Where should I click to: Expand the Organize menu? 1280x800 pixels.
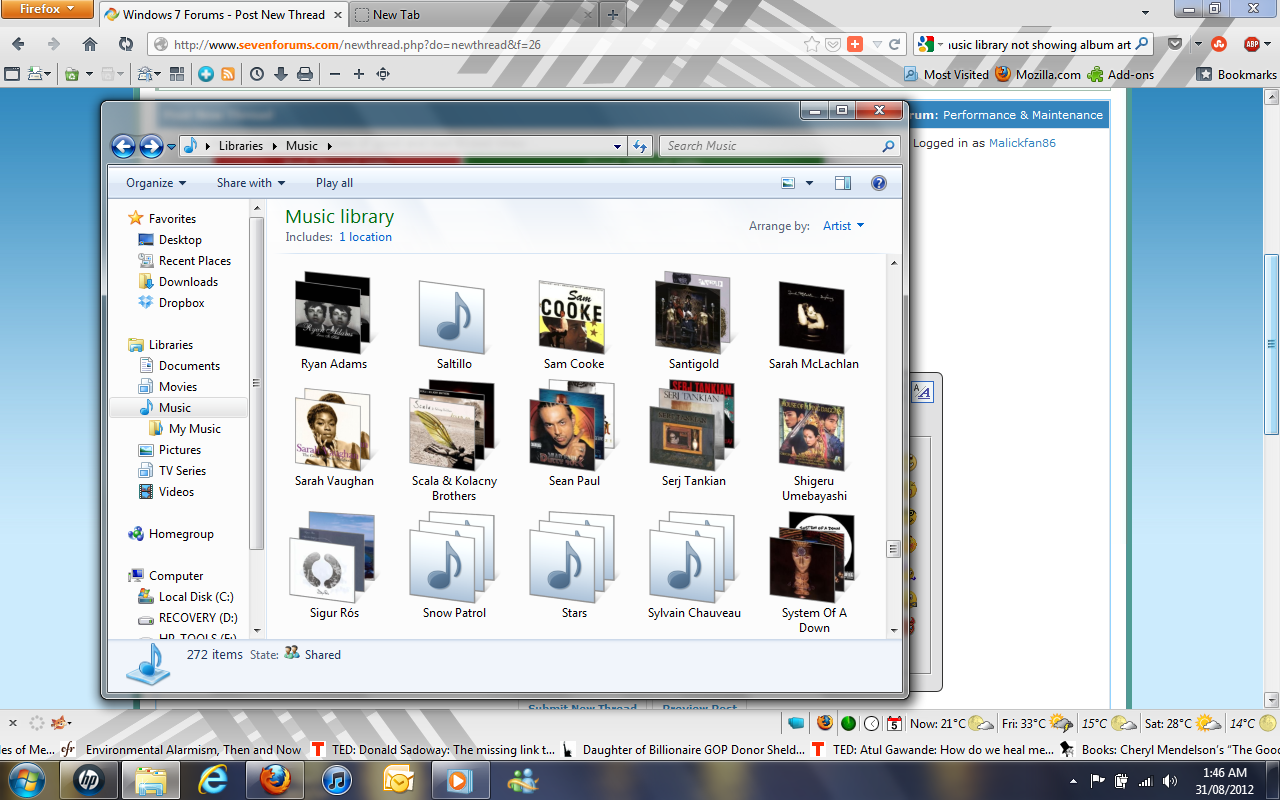point(156,183)
